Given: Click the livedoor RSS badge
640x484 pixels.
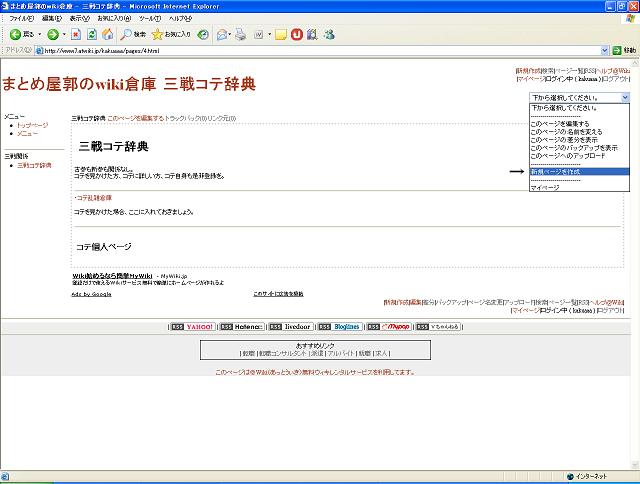Looking at the screenshot, I should click(291, 326).
